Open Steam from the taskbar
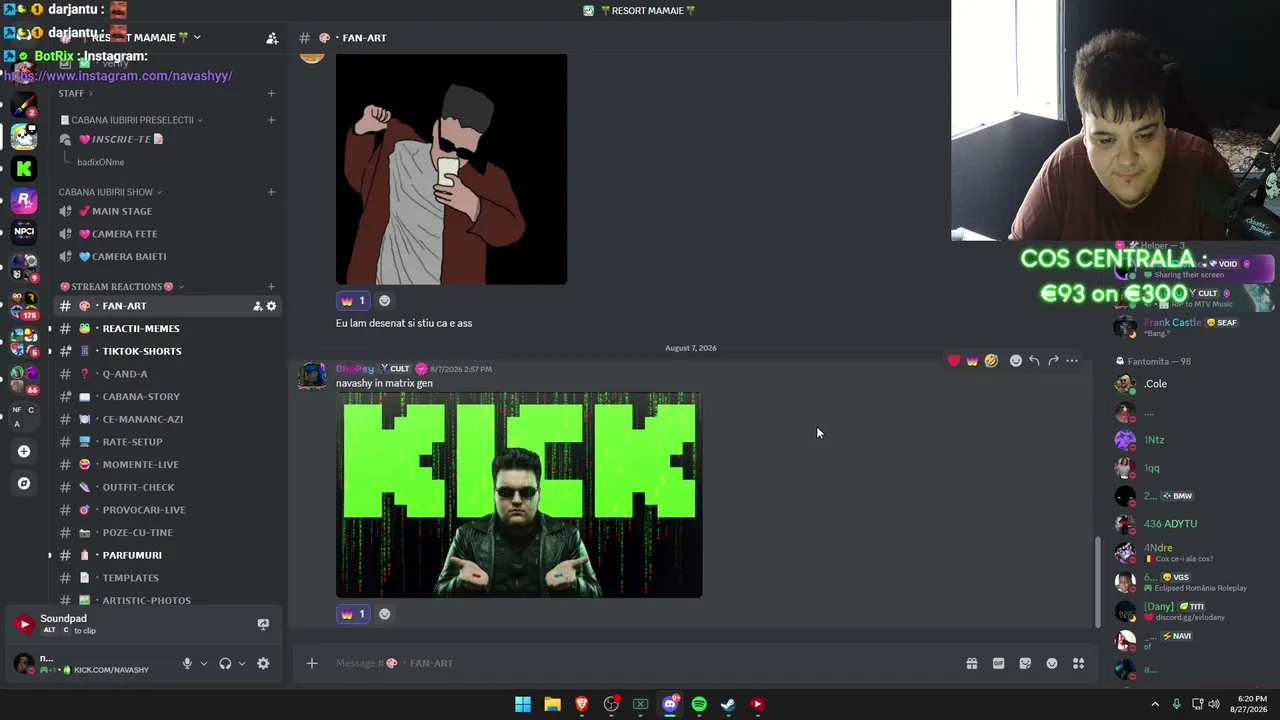Image resolution: width=1280 pixels, height=720 pixels. coord(728,704)
